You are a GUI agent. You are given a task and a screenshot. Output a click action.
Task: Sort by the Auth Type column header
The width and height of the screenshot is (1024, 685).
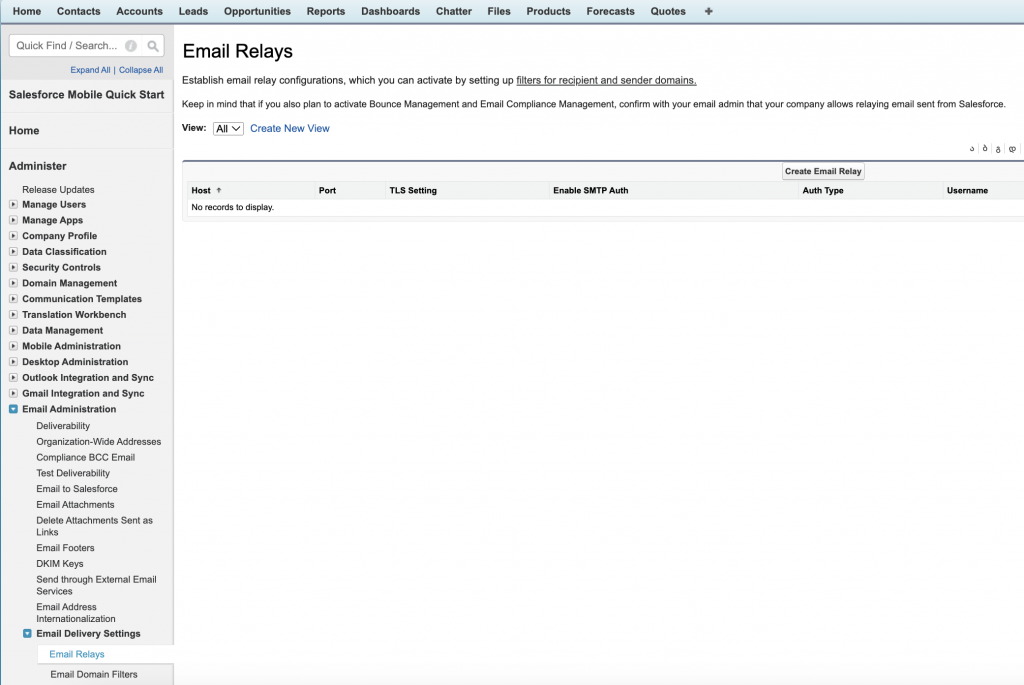coord(823,191)
